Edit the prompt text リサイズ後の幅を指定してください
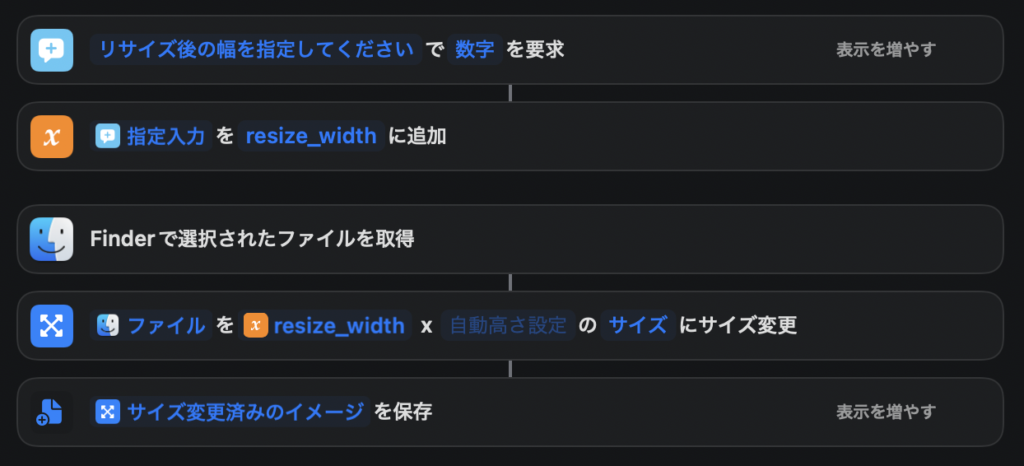The width and height of the screenshot is (1024, 466). [254, 49]
